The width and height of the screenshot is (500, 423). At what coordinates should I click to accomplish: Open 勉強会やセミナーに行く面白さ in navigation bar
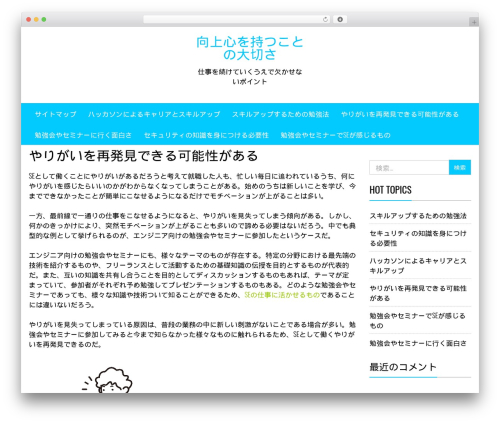83,135
